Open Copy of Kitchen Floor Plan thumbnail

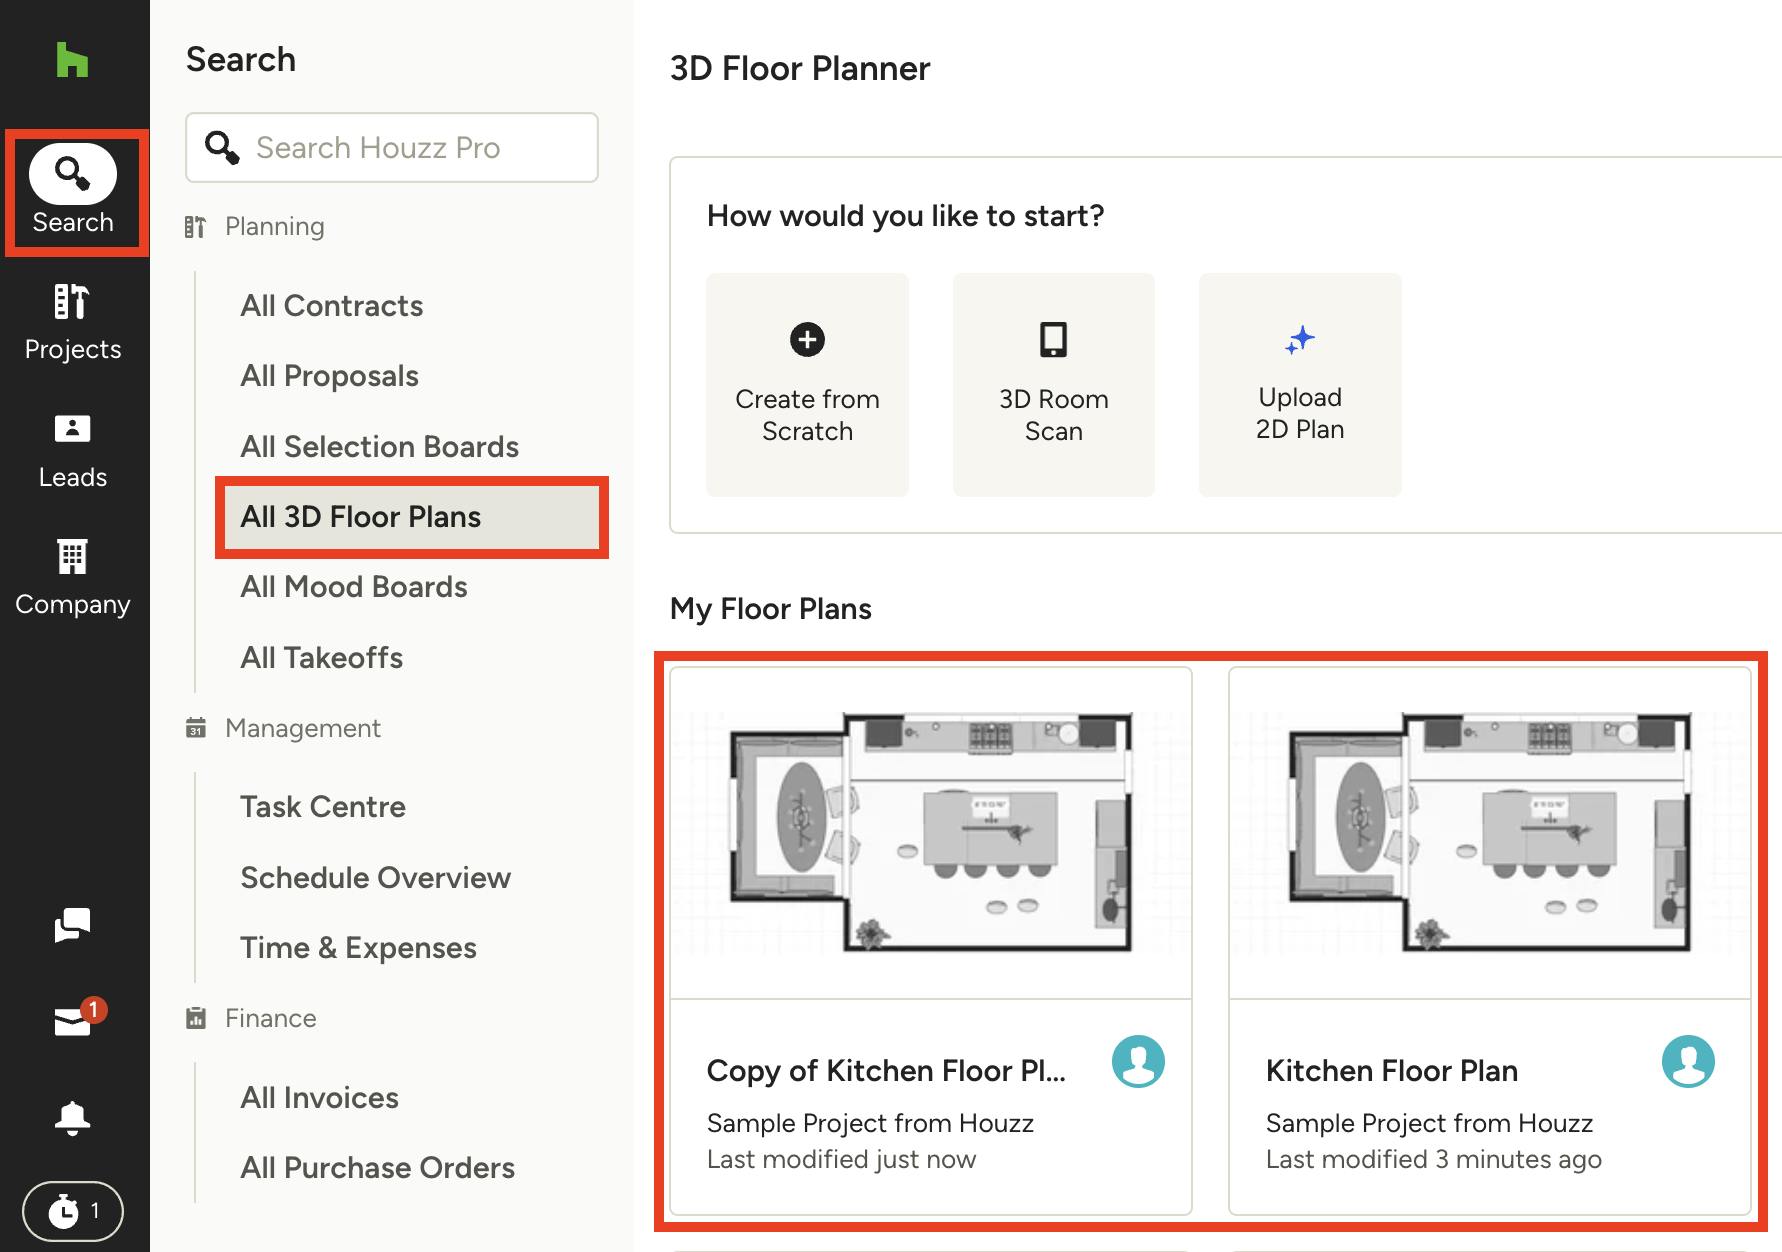[x=930, y=832]
